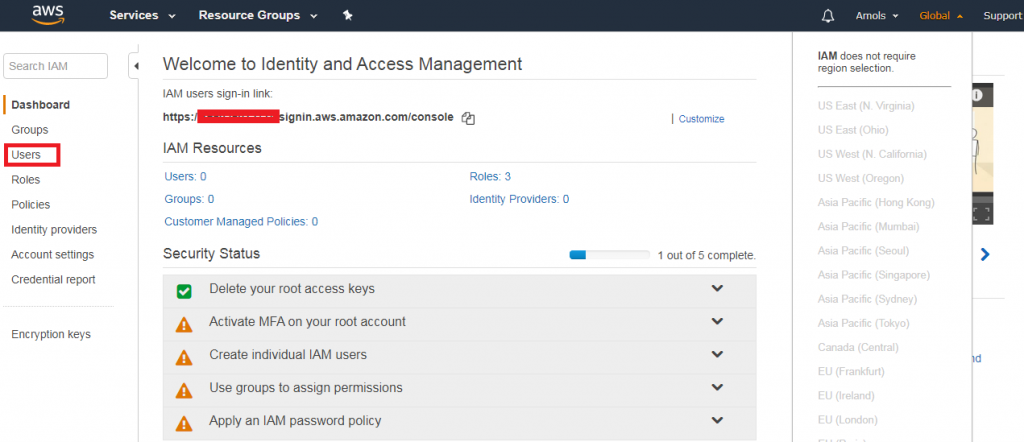Select Asia Pacific (Singapore) region
This screenshot has height=442, width=1024.
(x=874, y=275)
